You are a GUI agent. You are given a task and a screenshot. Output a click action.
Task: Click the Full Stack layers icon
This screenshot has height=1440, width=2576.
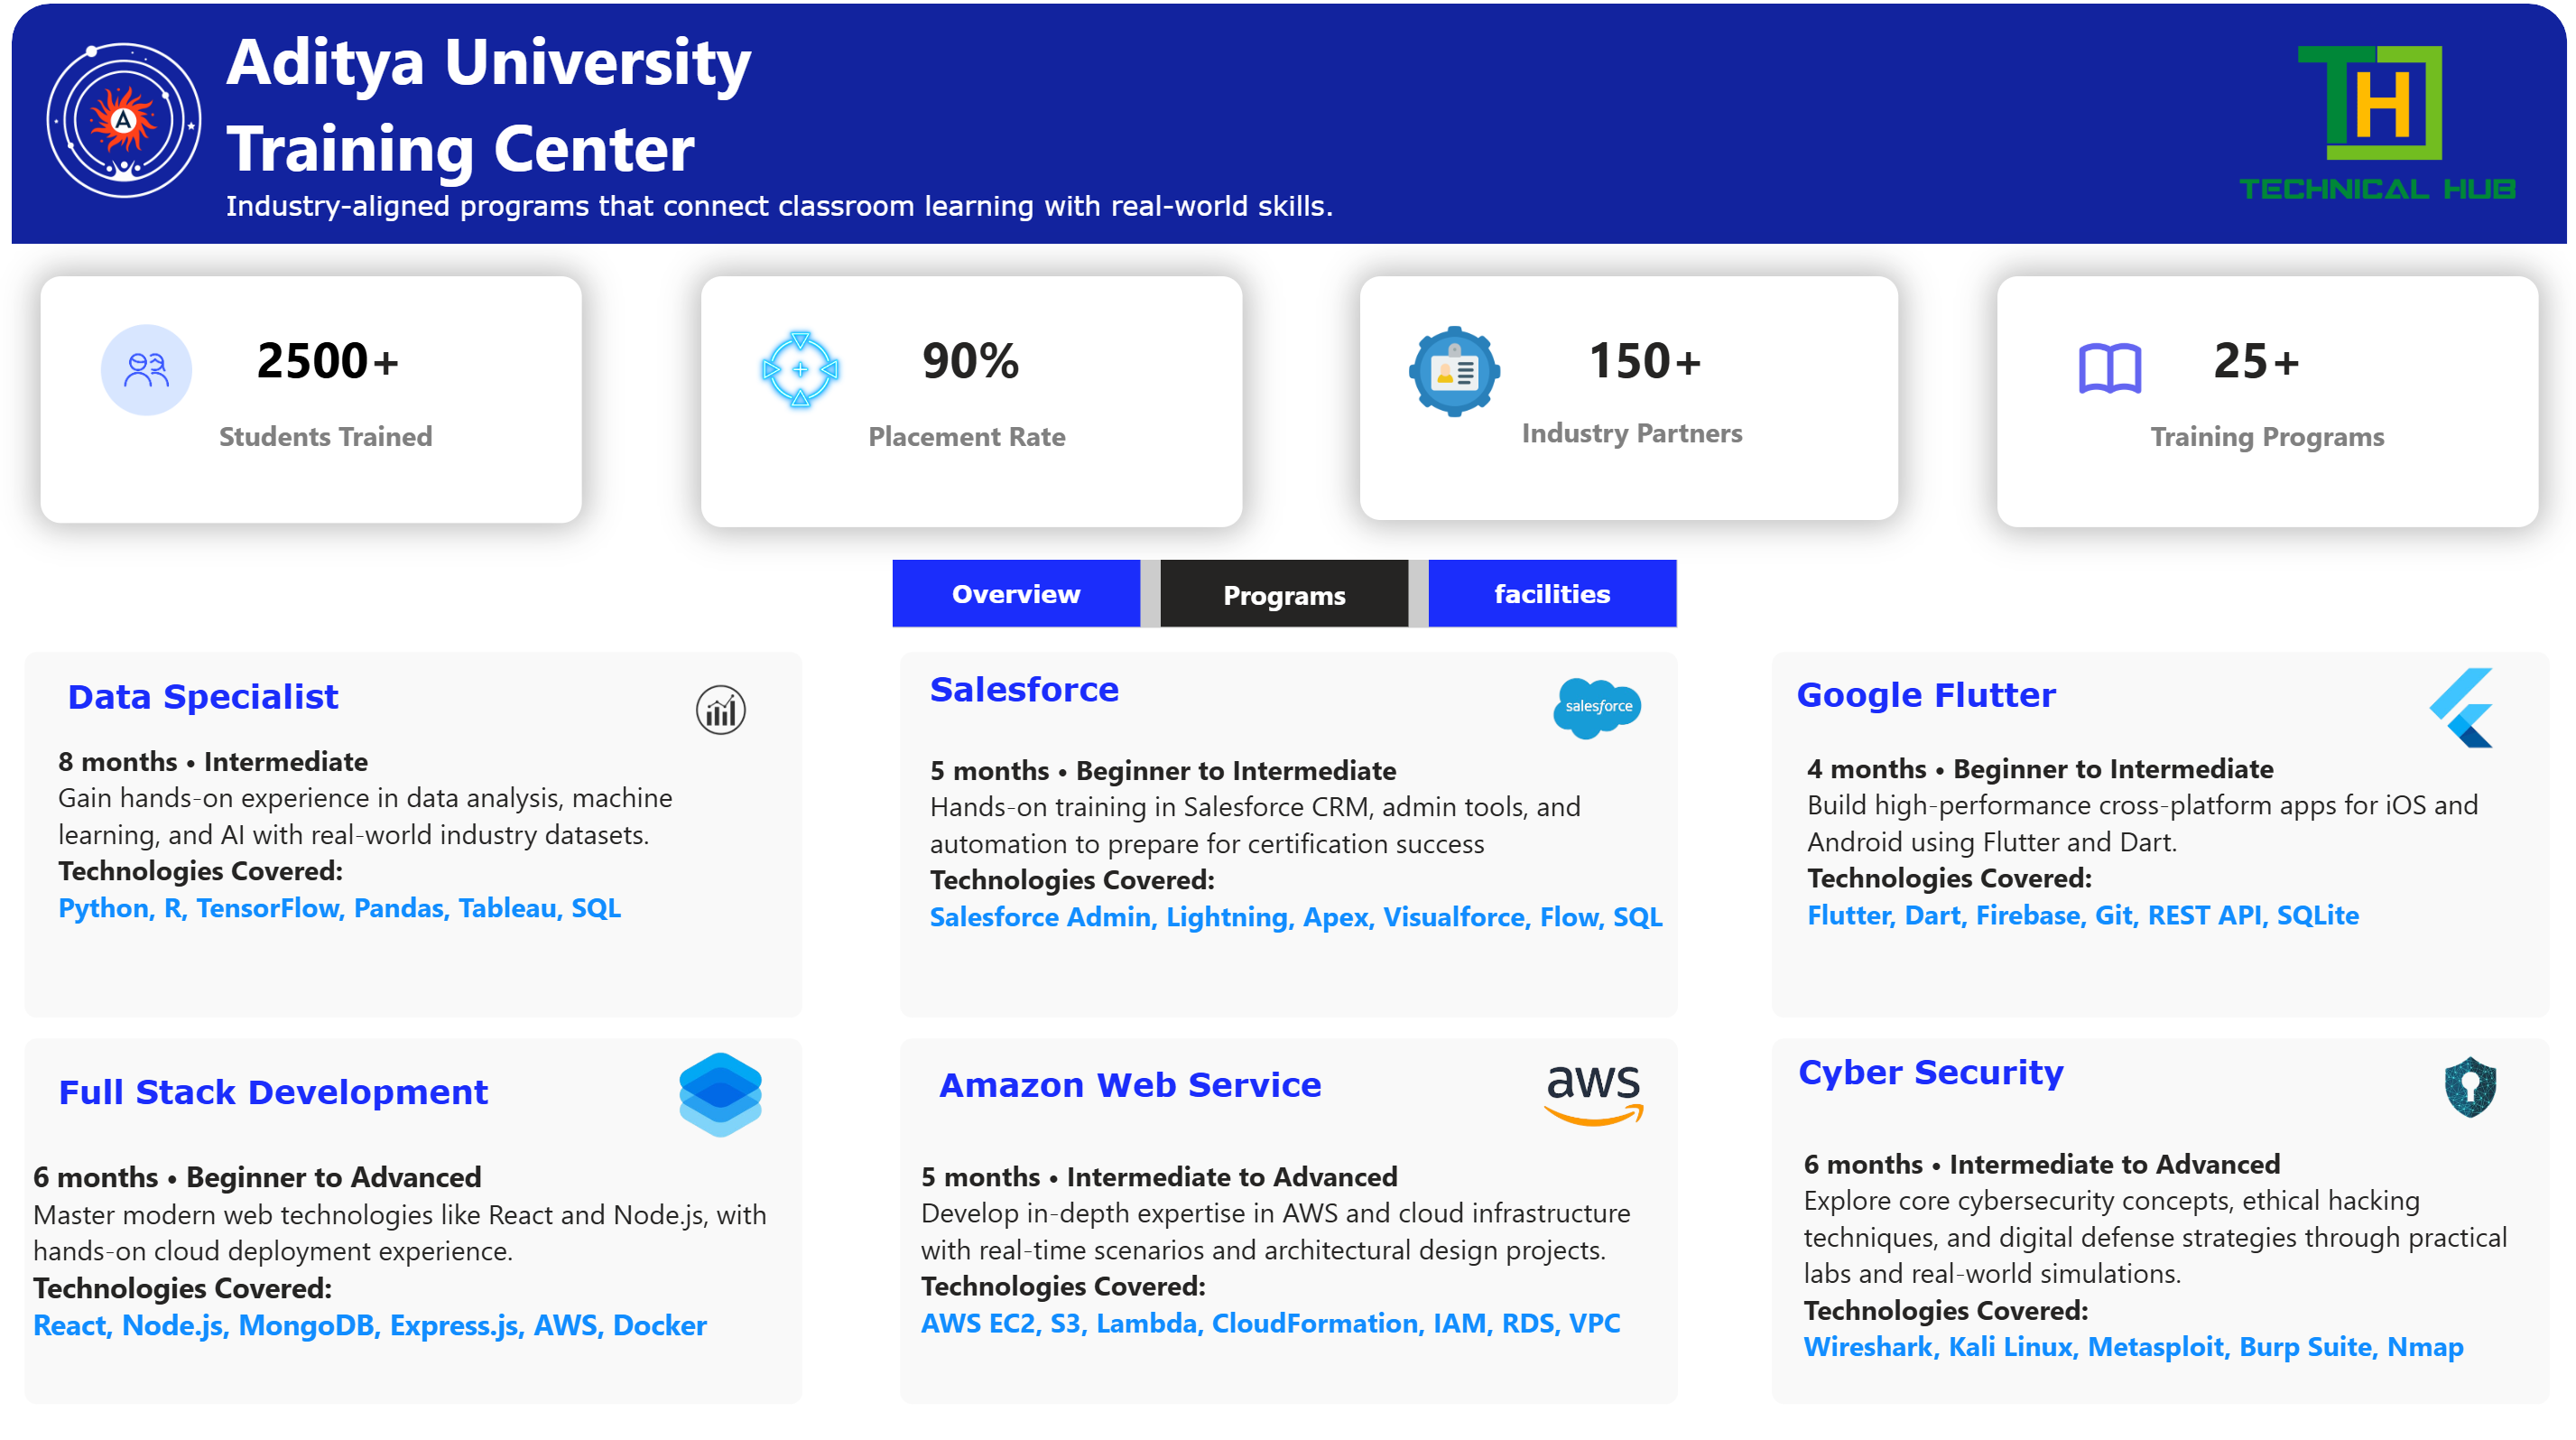point(720,1094)
